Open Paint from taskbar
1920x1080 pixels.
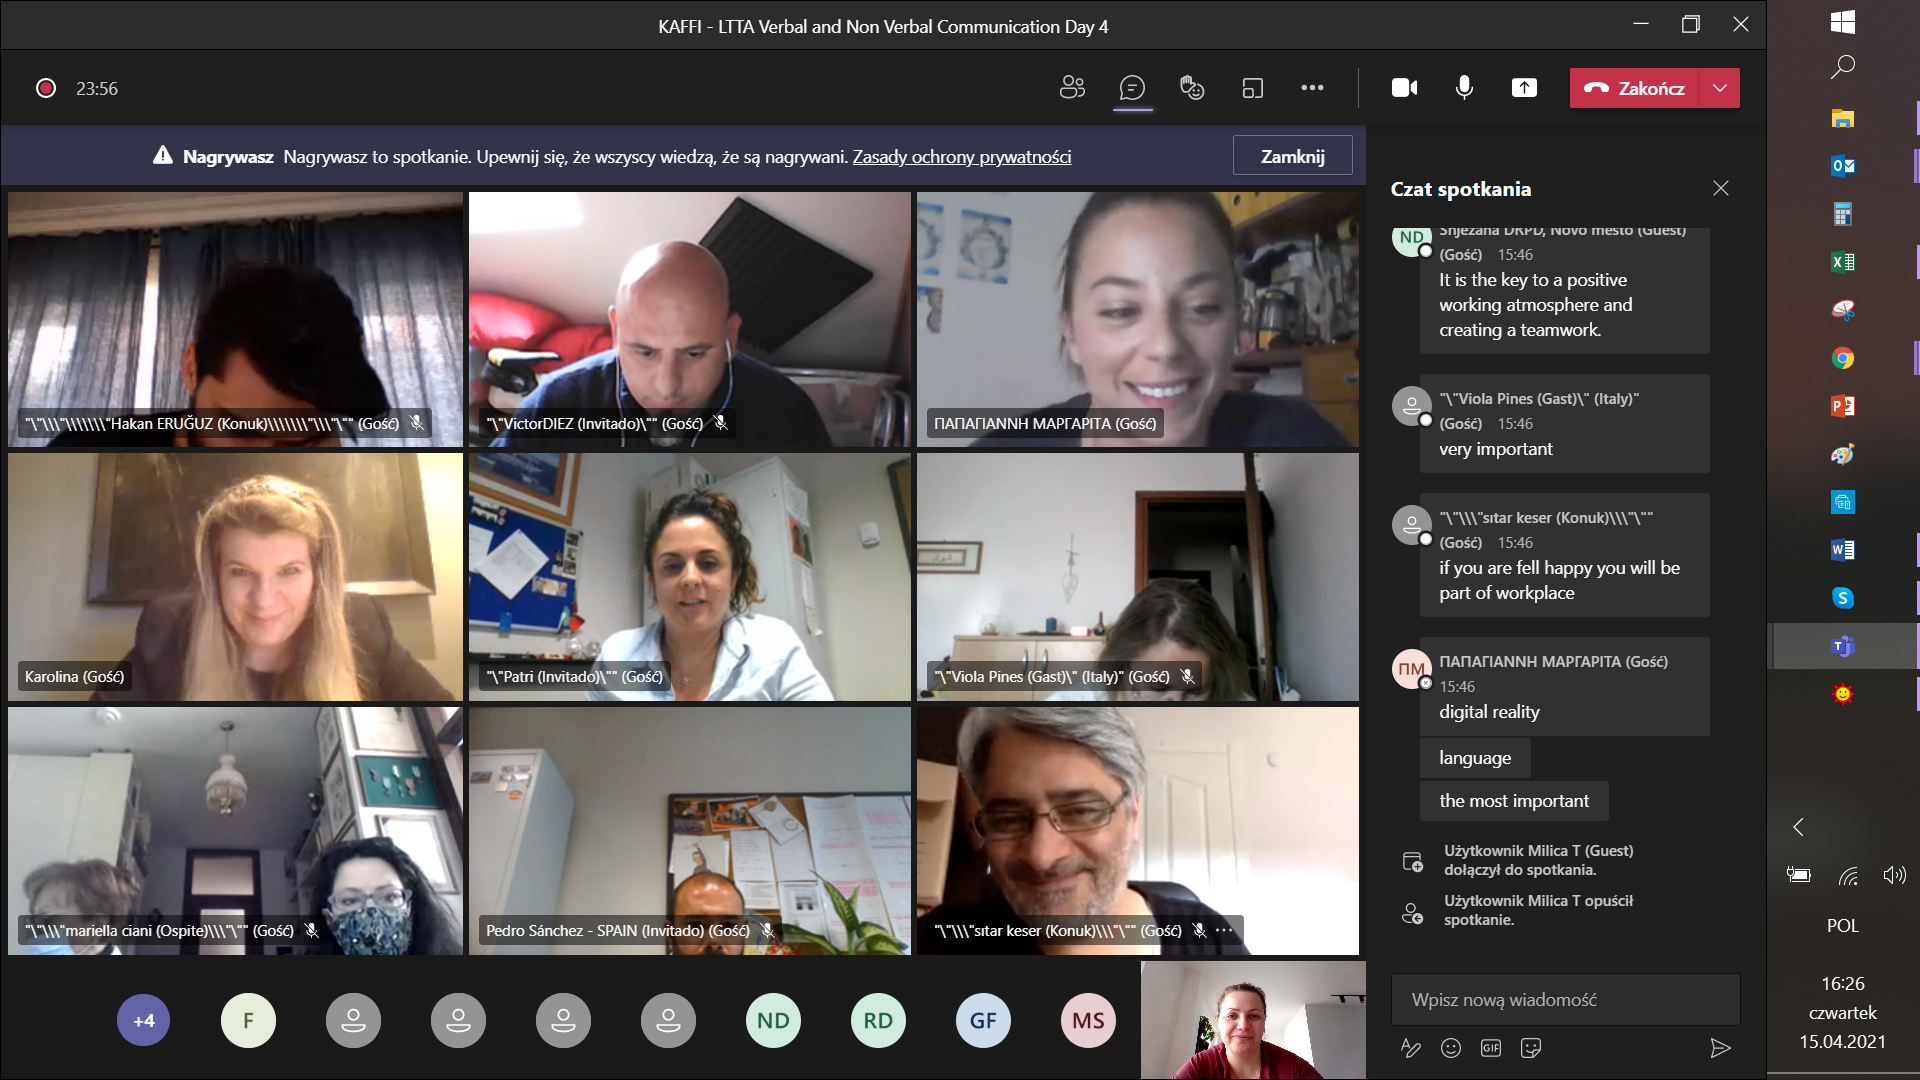click(1843, 454)
